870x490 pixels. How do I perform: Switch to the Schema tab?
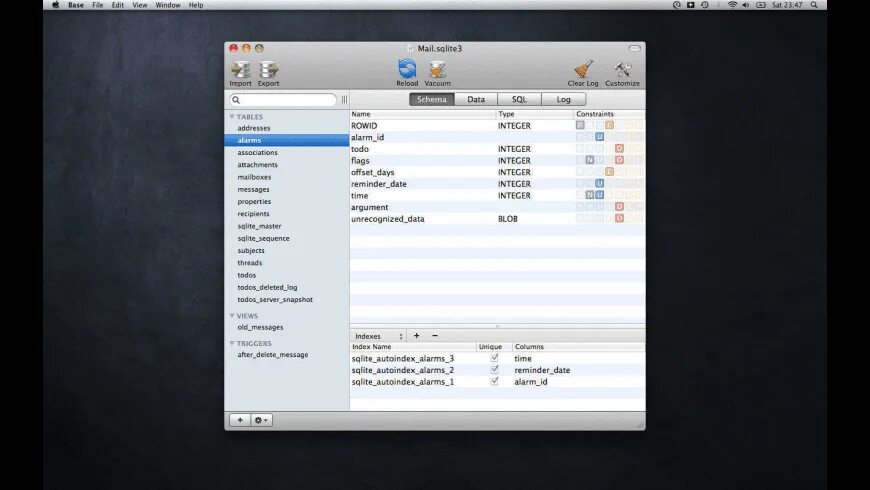[432, 99]
